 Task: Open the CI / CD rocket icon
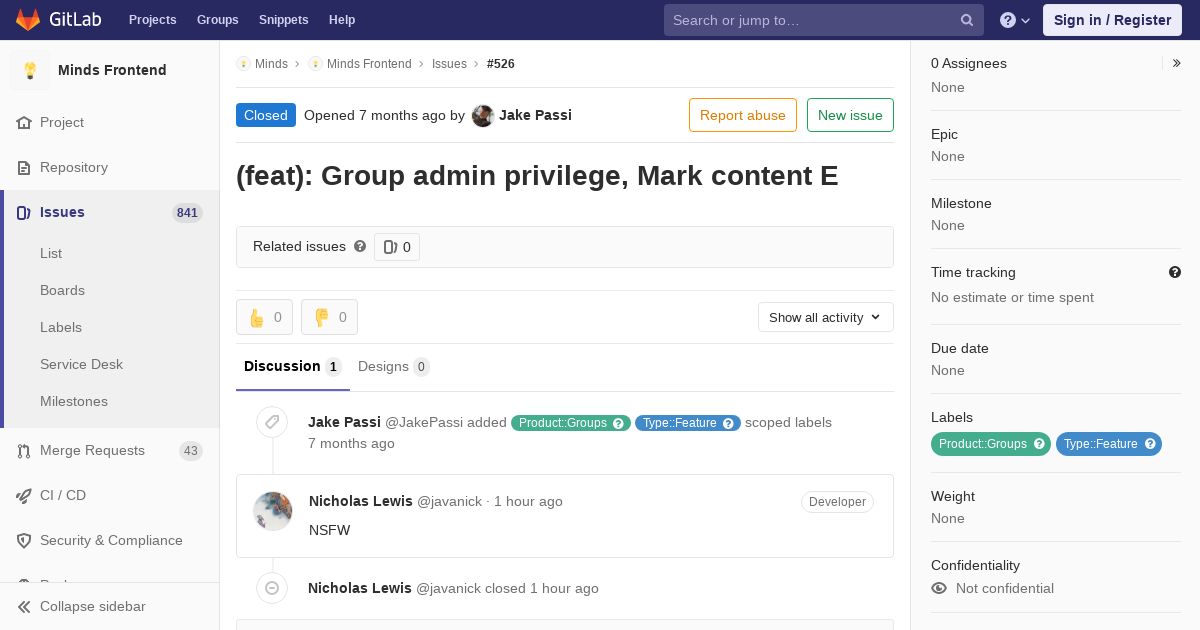pyautogui.click(x=24, y=496)
